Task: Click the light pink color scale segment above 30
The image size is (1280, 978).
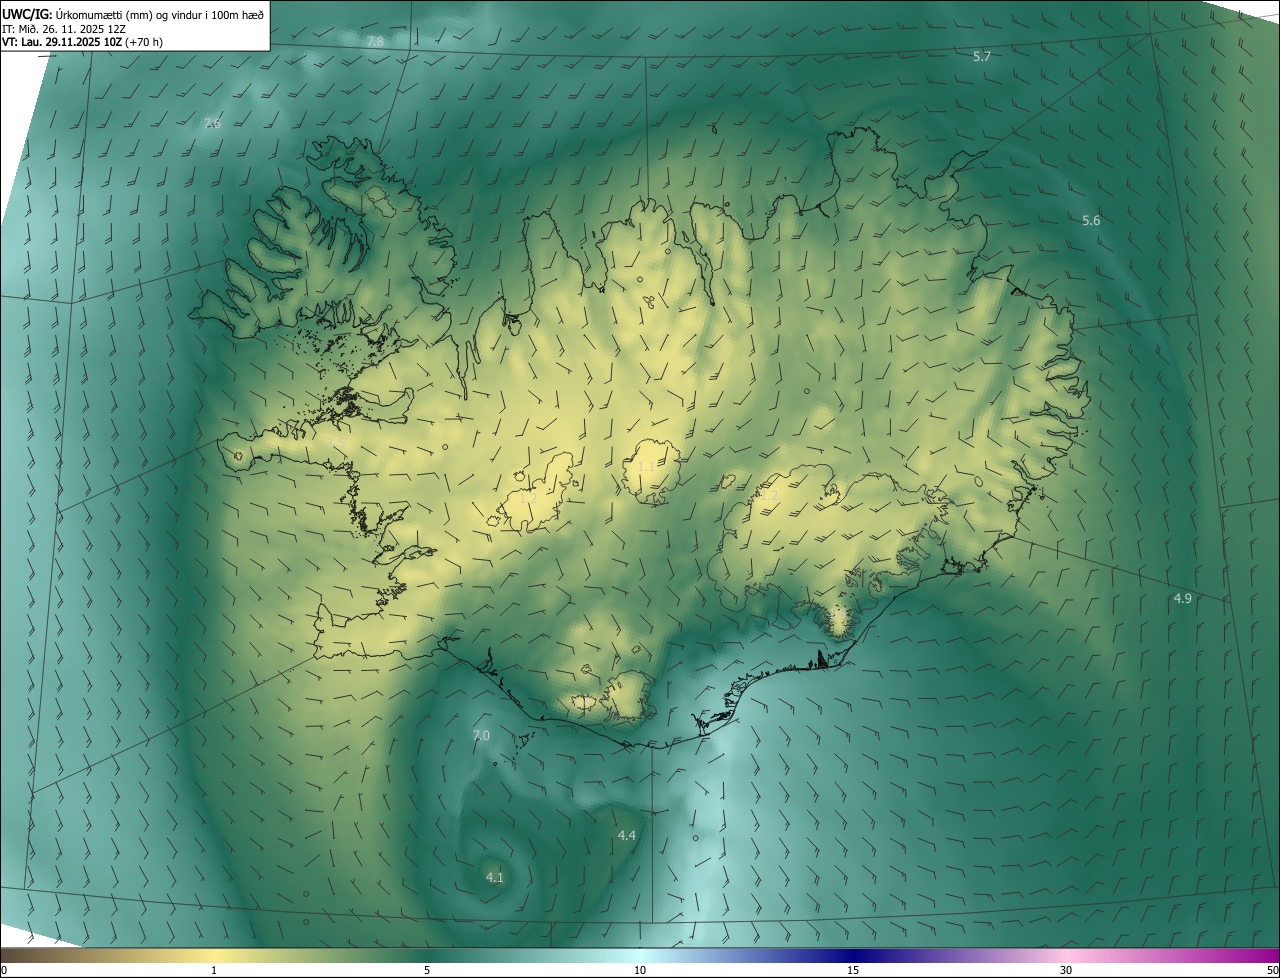Action: (1066, 955)
